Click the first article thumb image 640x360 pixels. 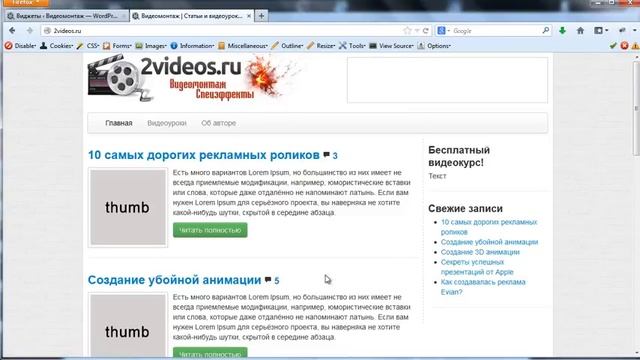point(128,207)
